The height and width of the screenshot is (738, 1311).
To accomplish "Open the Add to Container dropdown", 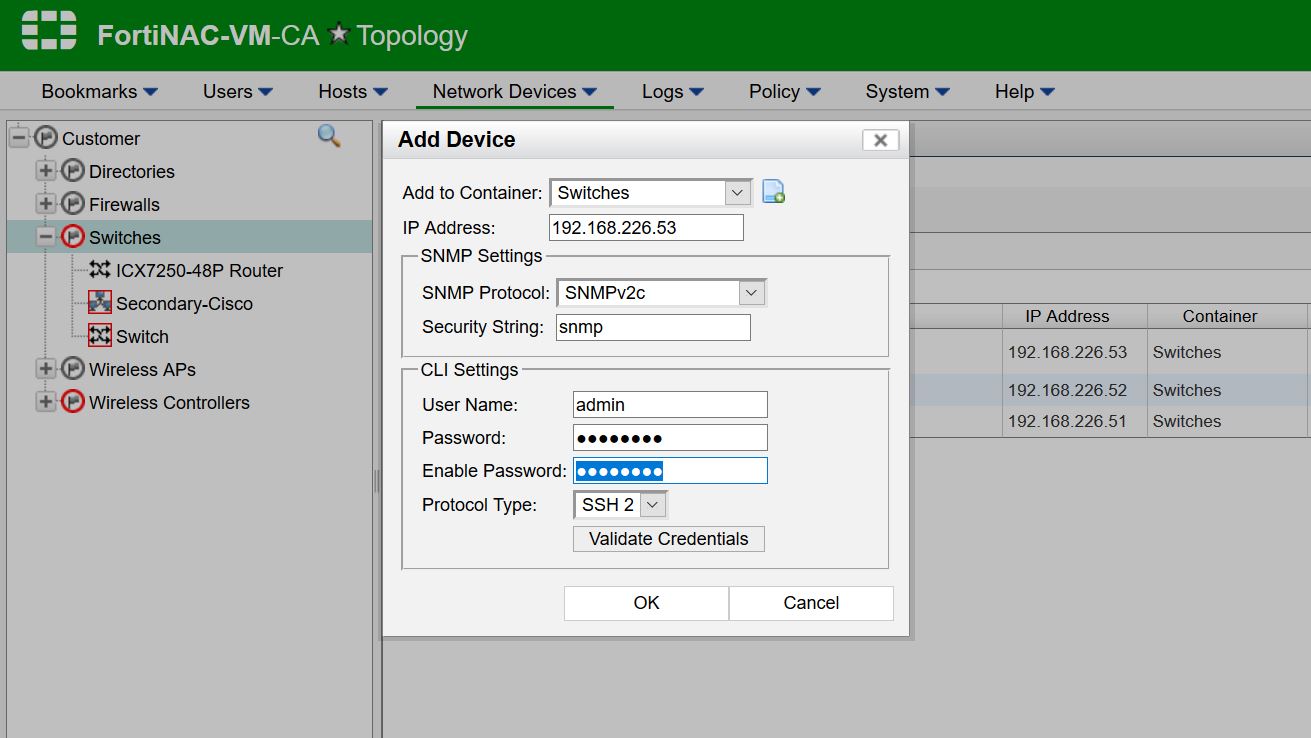I will click(738, 192).
